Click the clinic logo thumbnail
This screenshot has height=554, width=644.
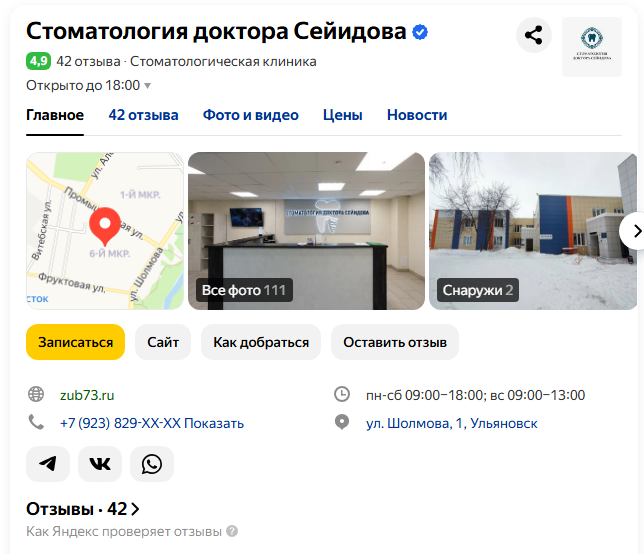(592, 47)
